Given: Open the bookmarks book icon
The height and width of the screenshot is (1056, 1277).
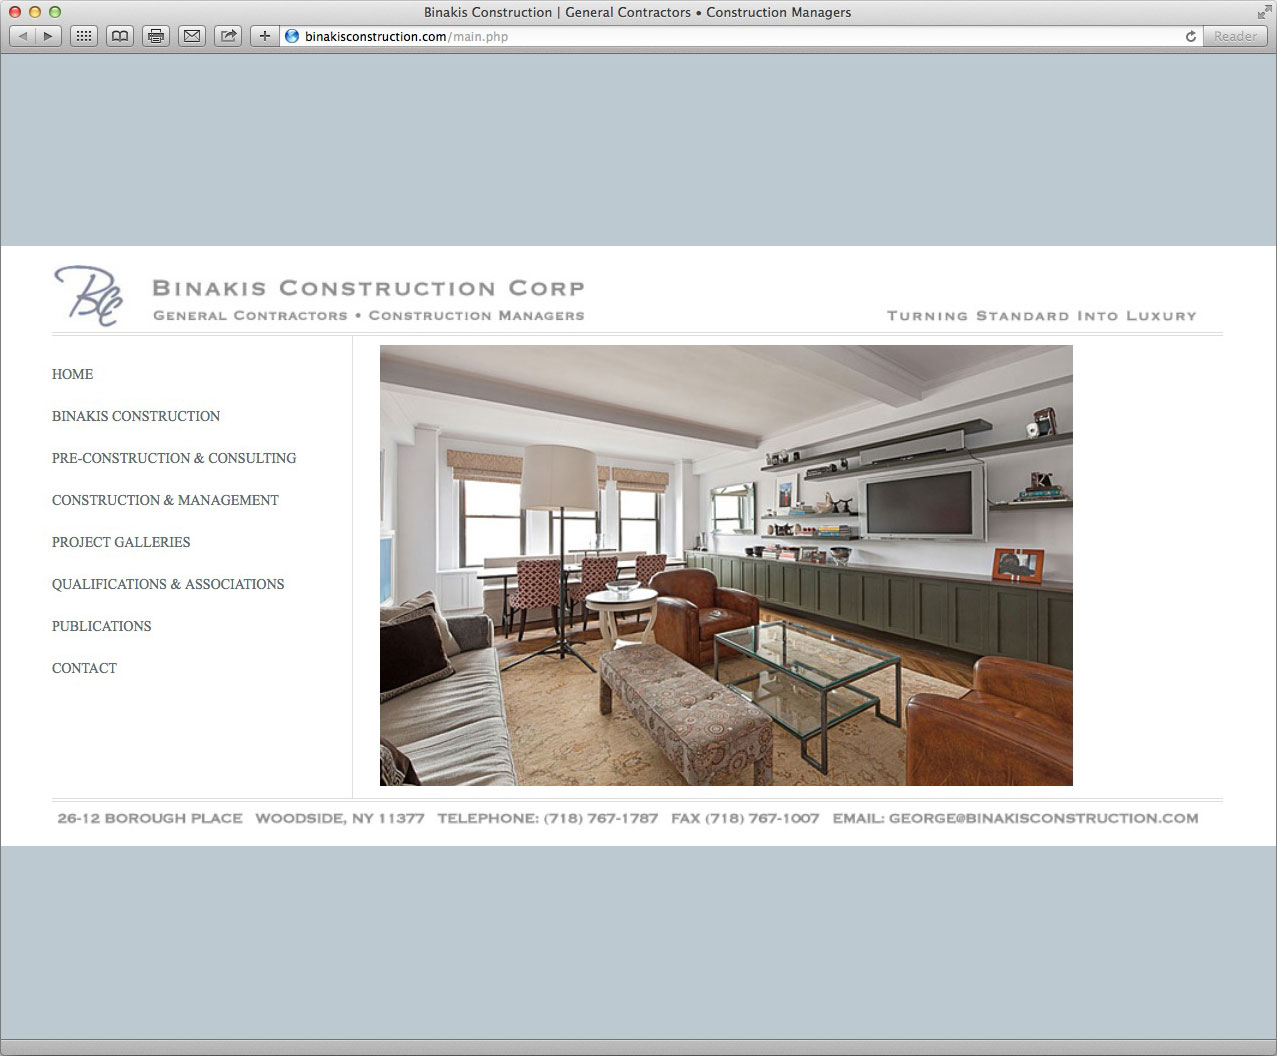Looking at the screenshot, I should click(x=119, y=36).
